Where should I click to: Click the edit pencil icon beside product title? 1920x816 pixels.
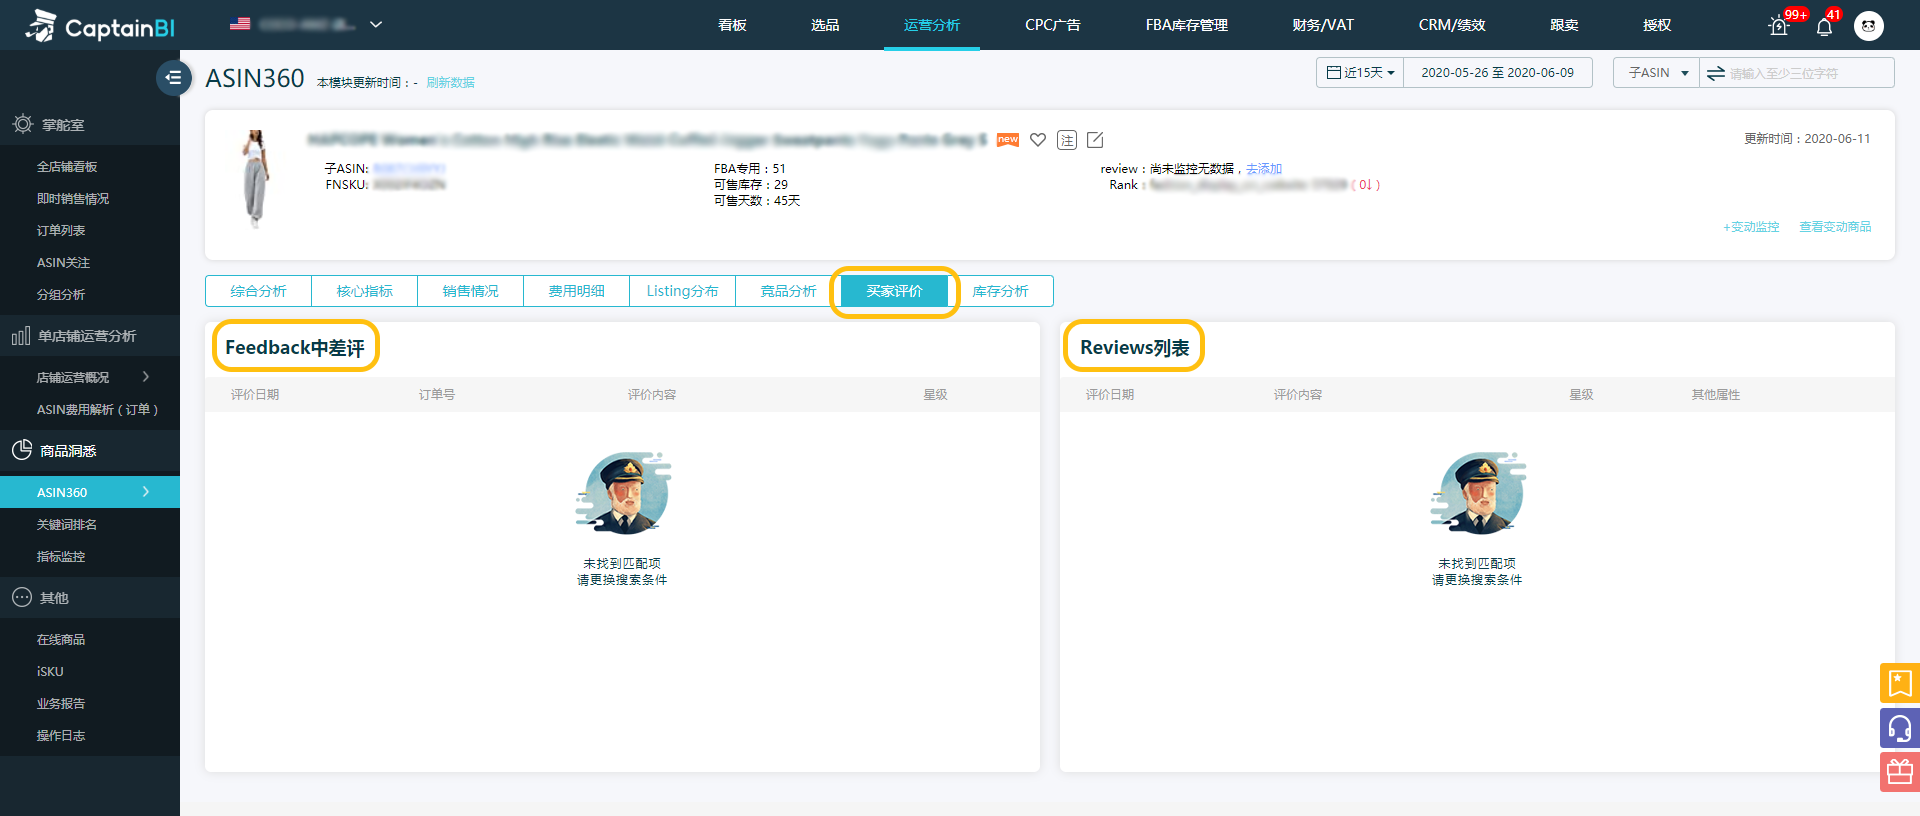pyautogui.click(x=1095, y=140)
